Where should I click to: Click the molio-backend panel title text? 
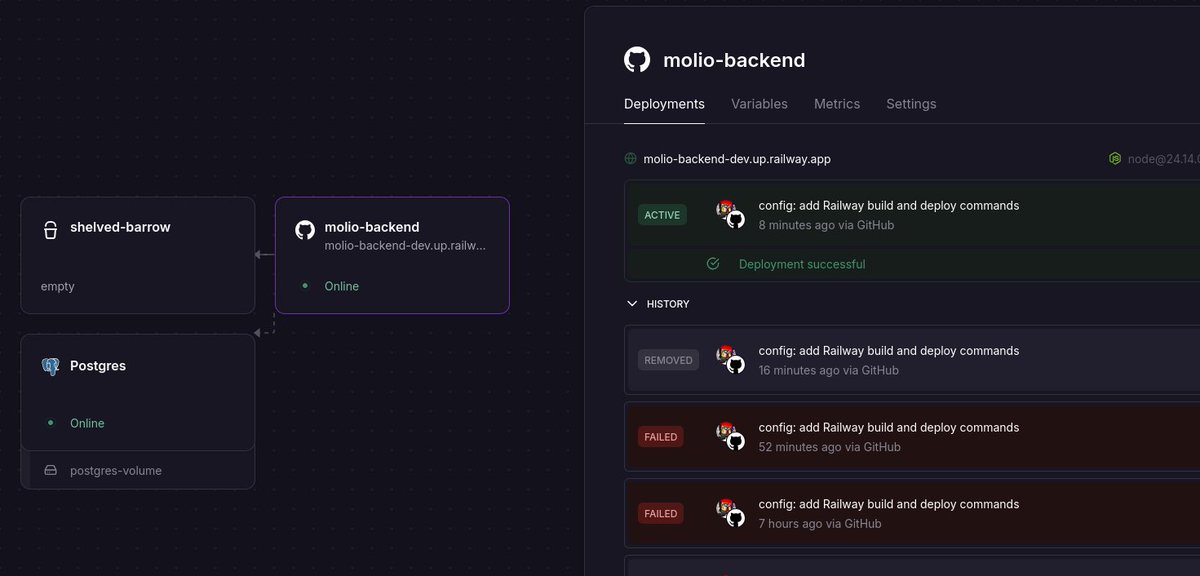tap(734, 60)
